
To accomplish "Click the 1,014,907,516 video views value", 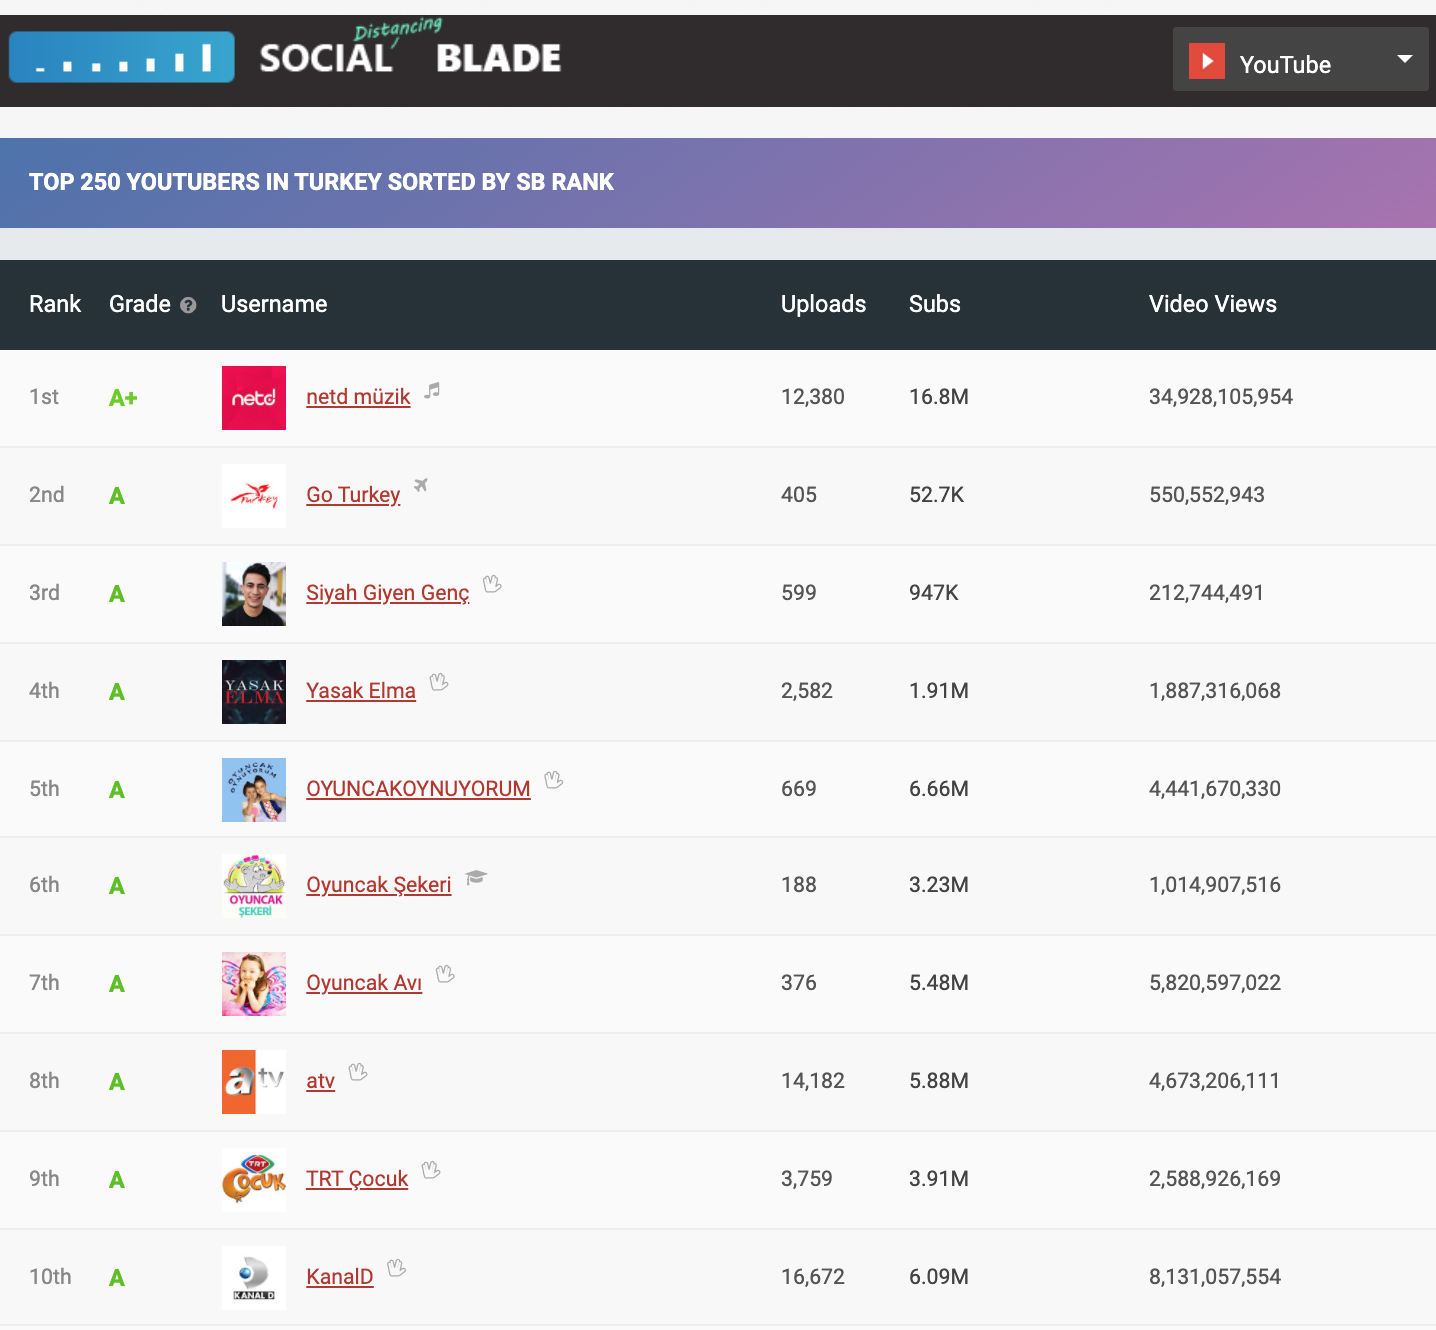I will (1214, 885).
